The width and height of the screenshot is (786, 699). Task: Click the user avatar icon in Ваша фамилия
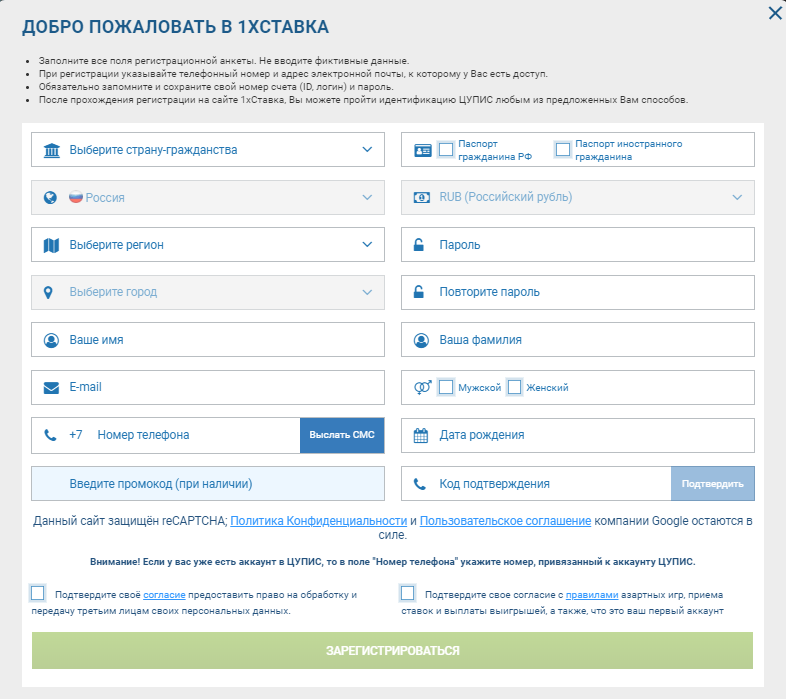pos(421,340)
